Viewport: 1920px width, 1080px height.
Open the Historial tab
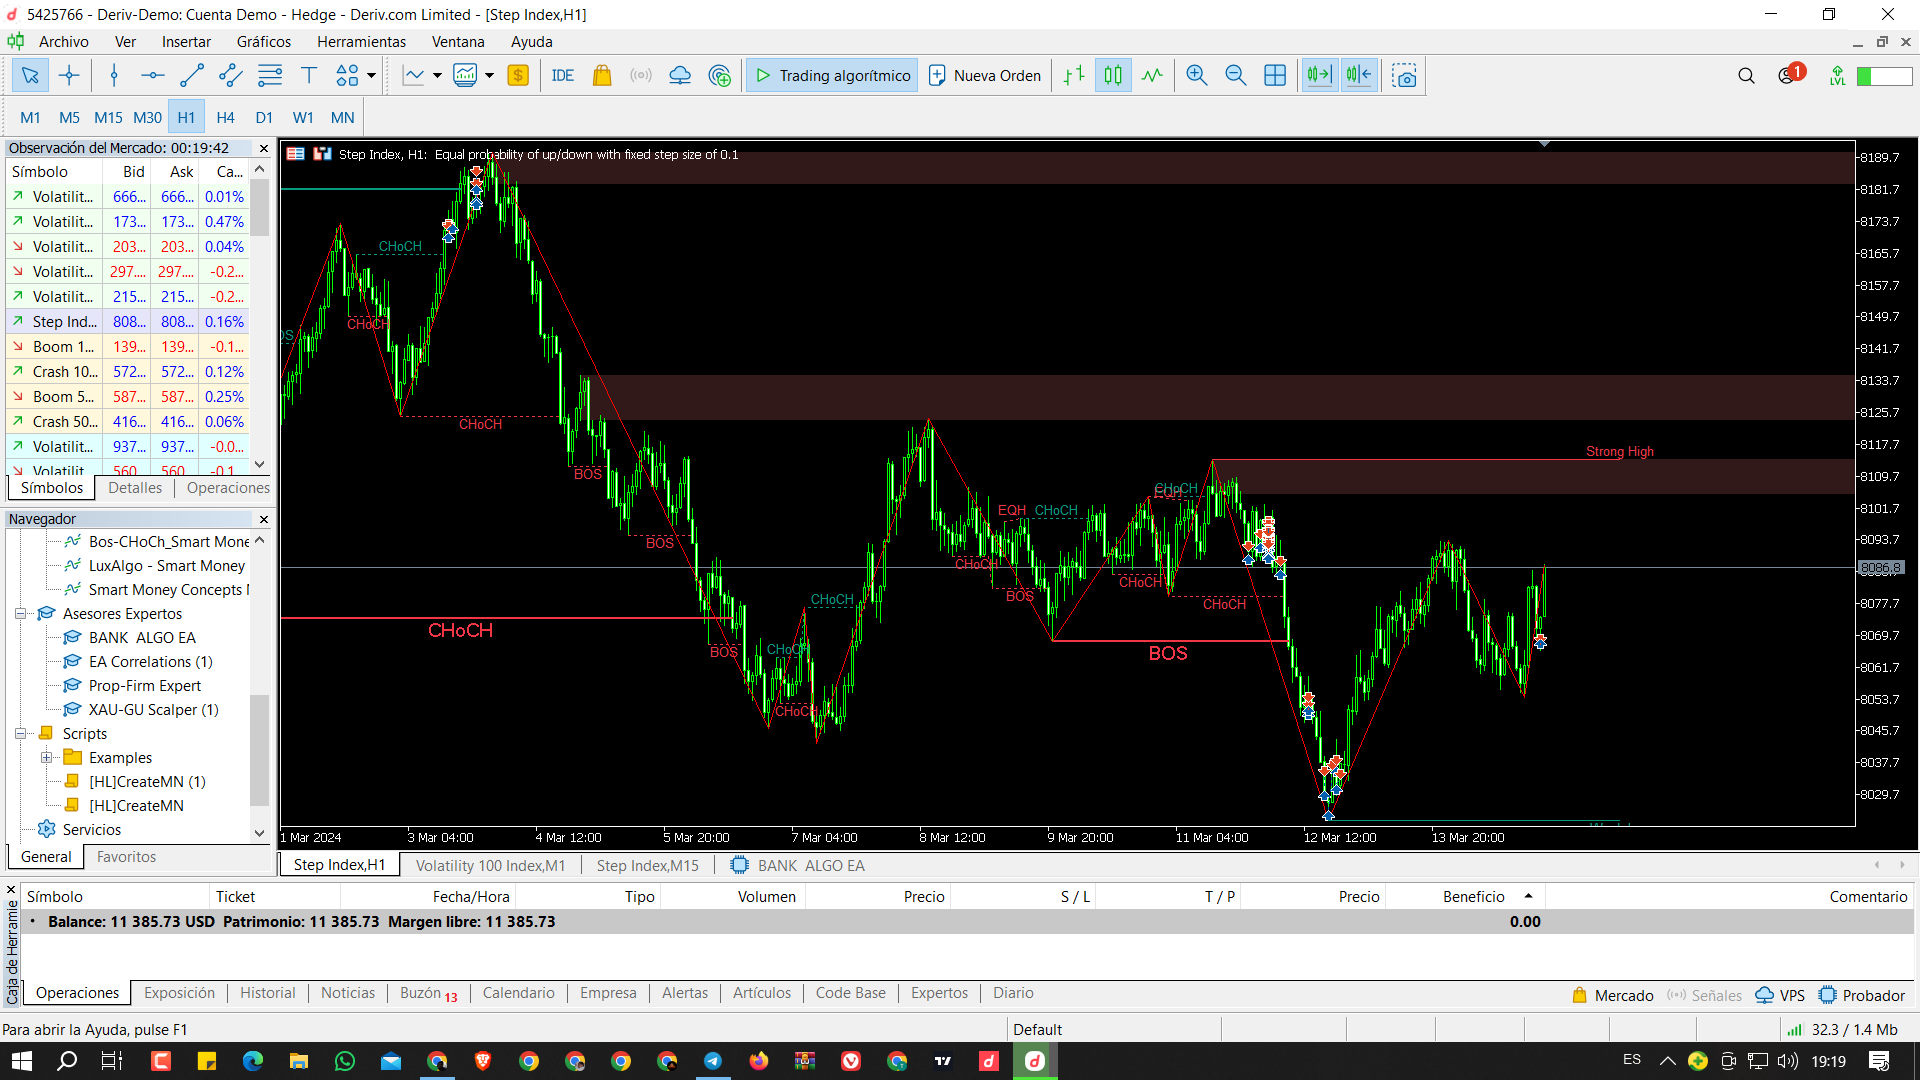(x=267, y=993)
